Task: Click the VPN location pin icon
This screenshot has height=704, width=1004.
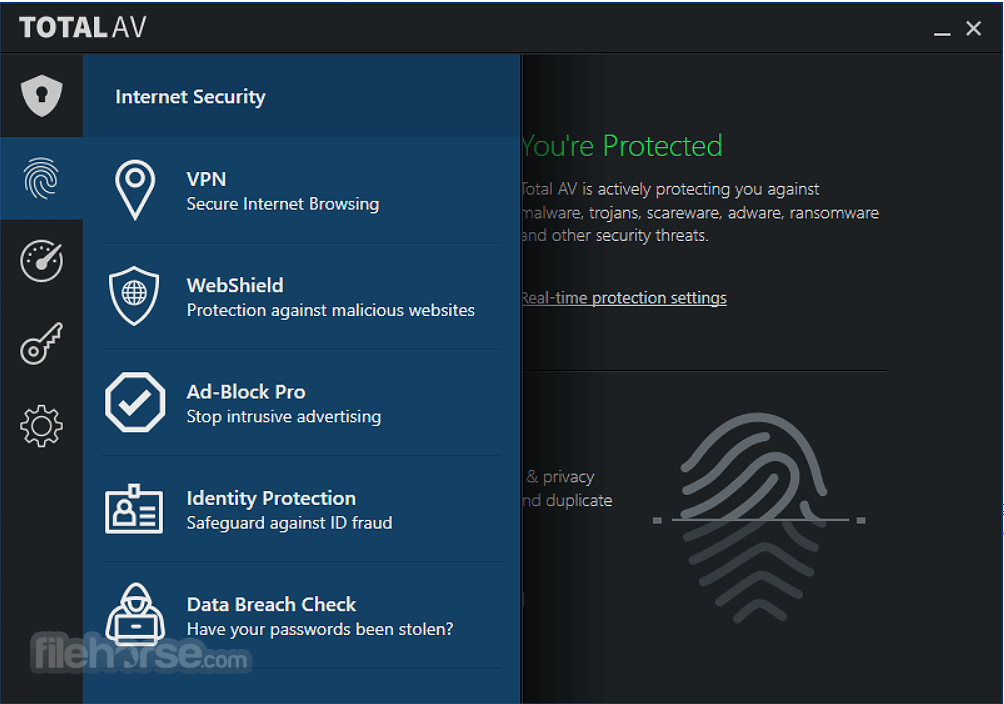Action: pyautogui.click(x=135, y=190)
